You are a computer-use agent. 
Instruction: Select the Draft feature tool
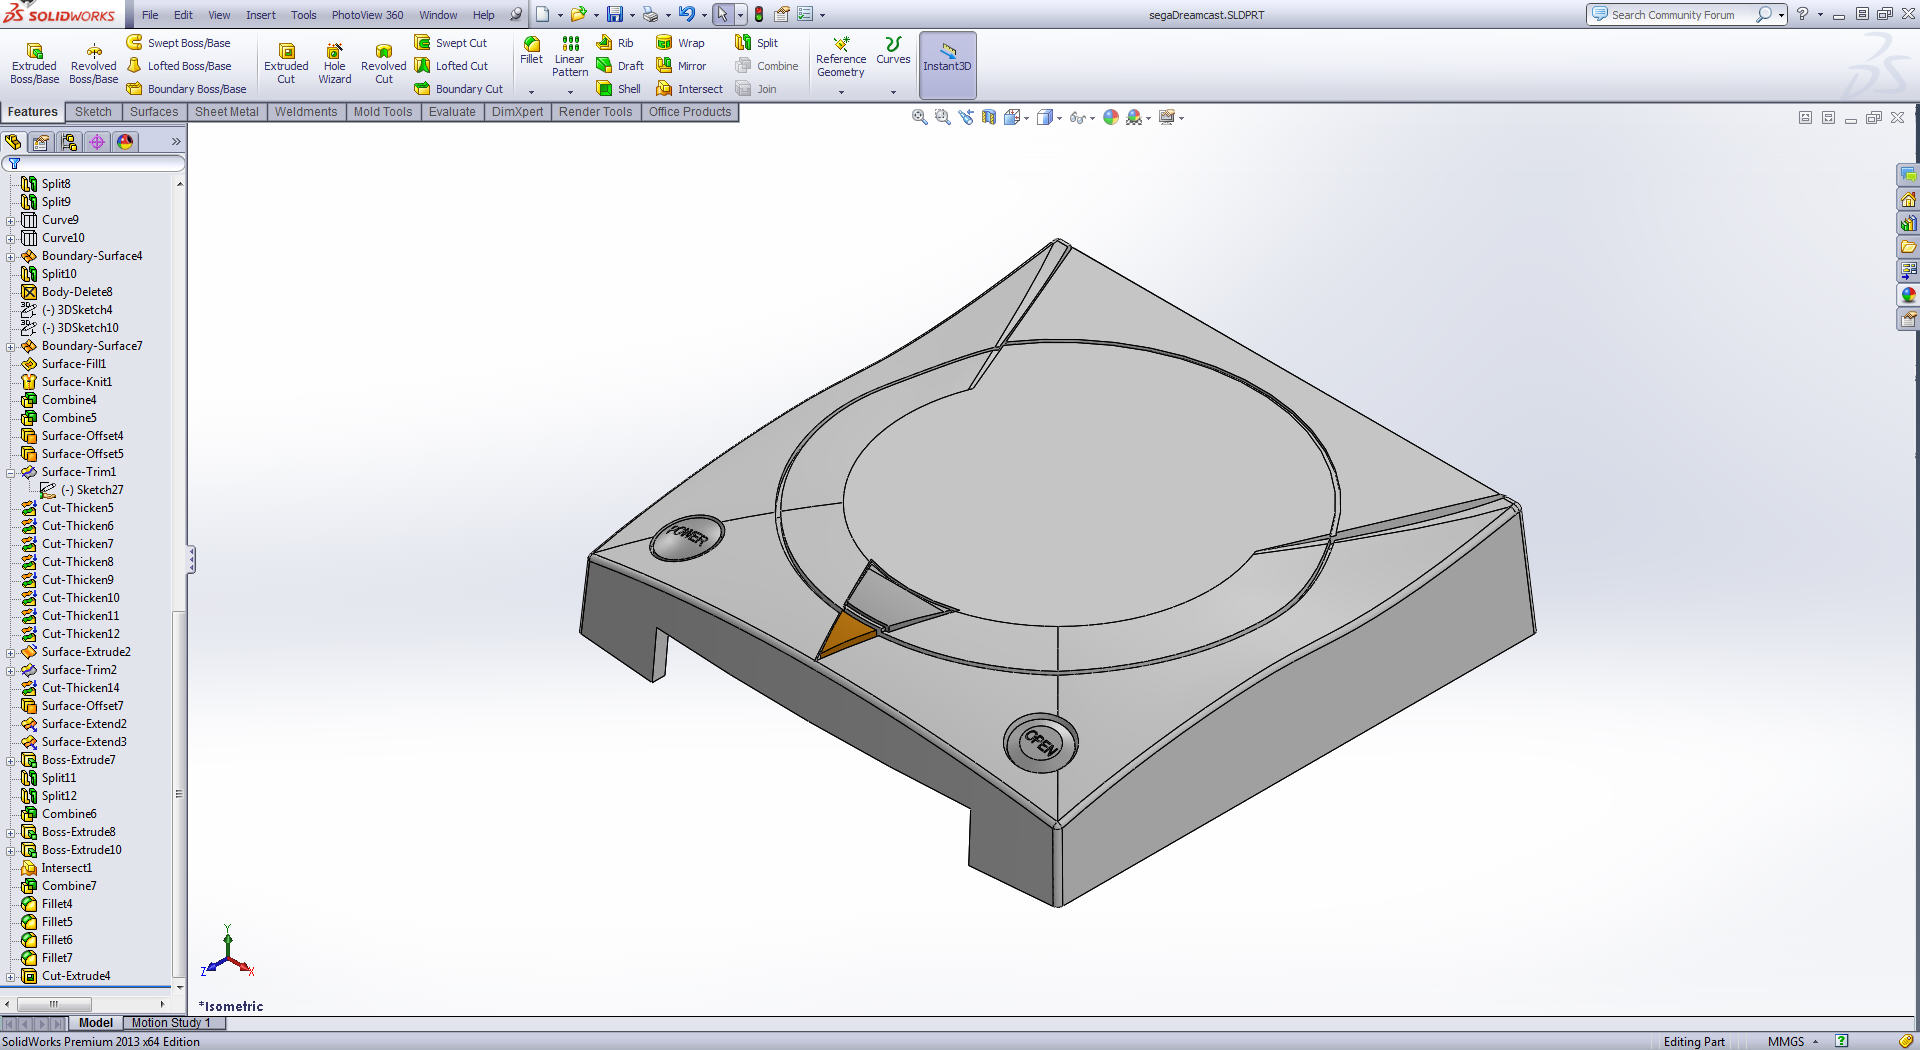click(x=620, y=66)
